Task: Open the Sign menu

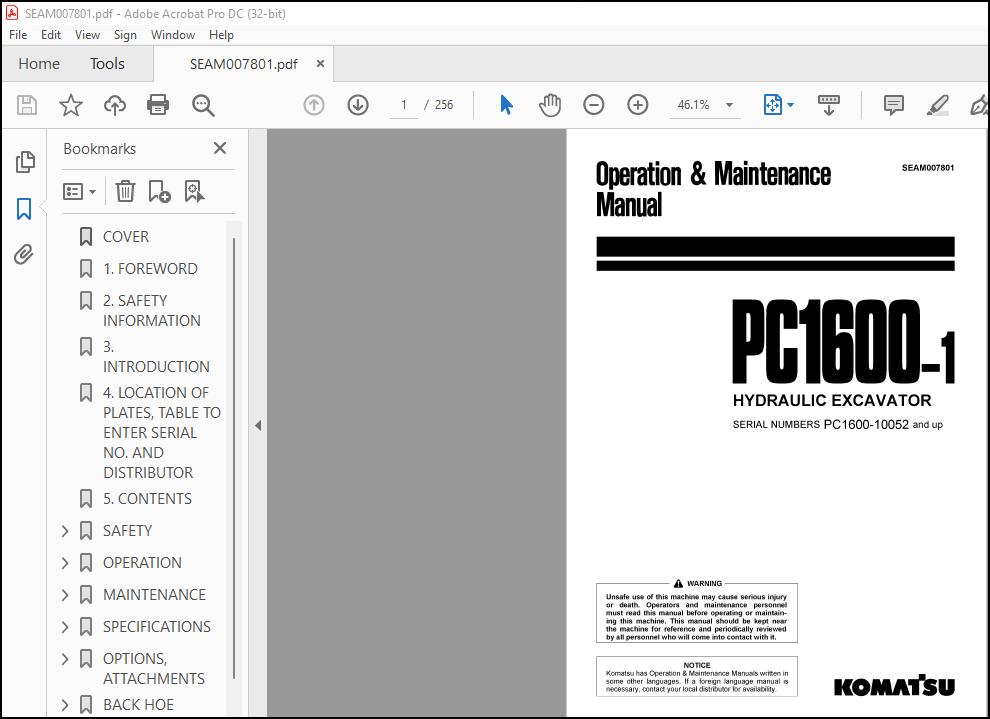Action: [x=125, y=35]
